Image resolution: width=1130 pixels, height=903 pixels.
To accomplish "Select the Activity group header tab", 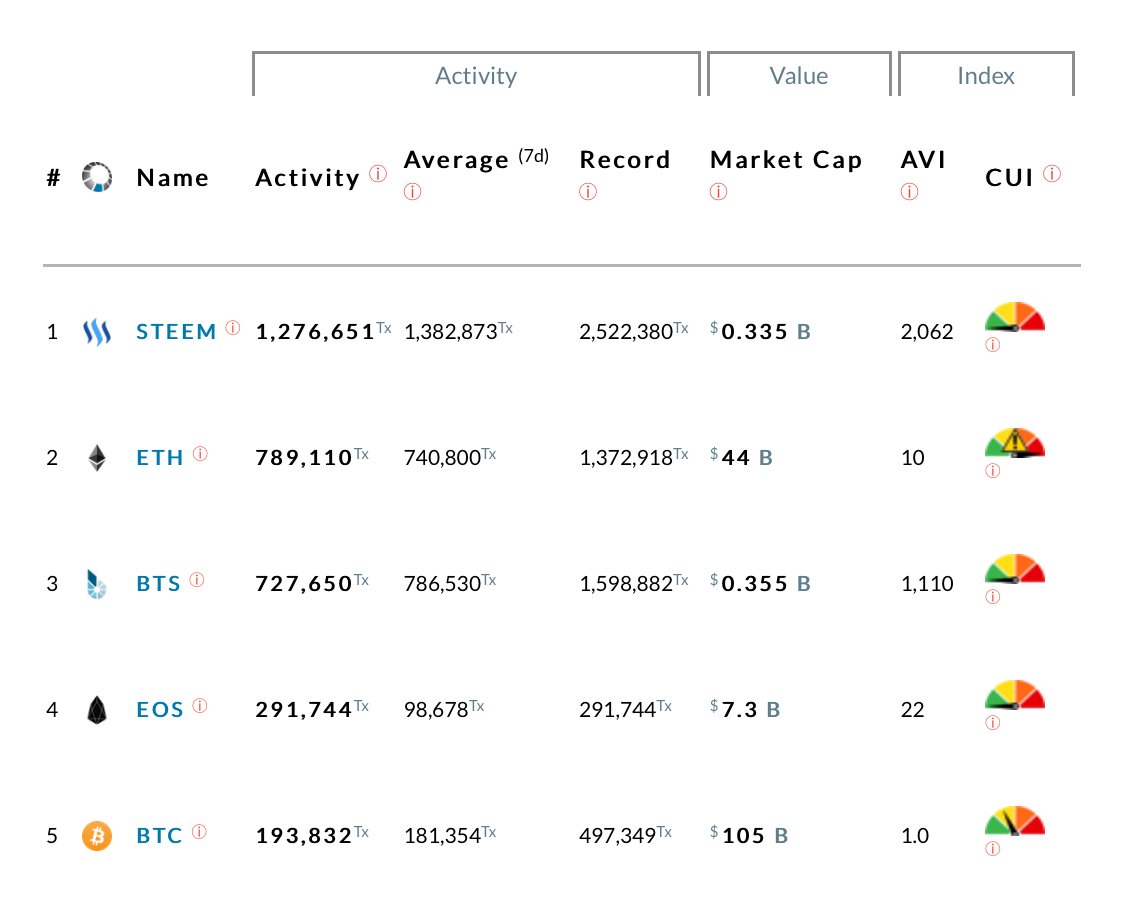I will click(476, 74).
